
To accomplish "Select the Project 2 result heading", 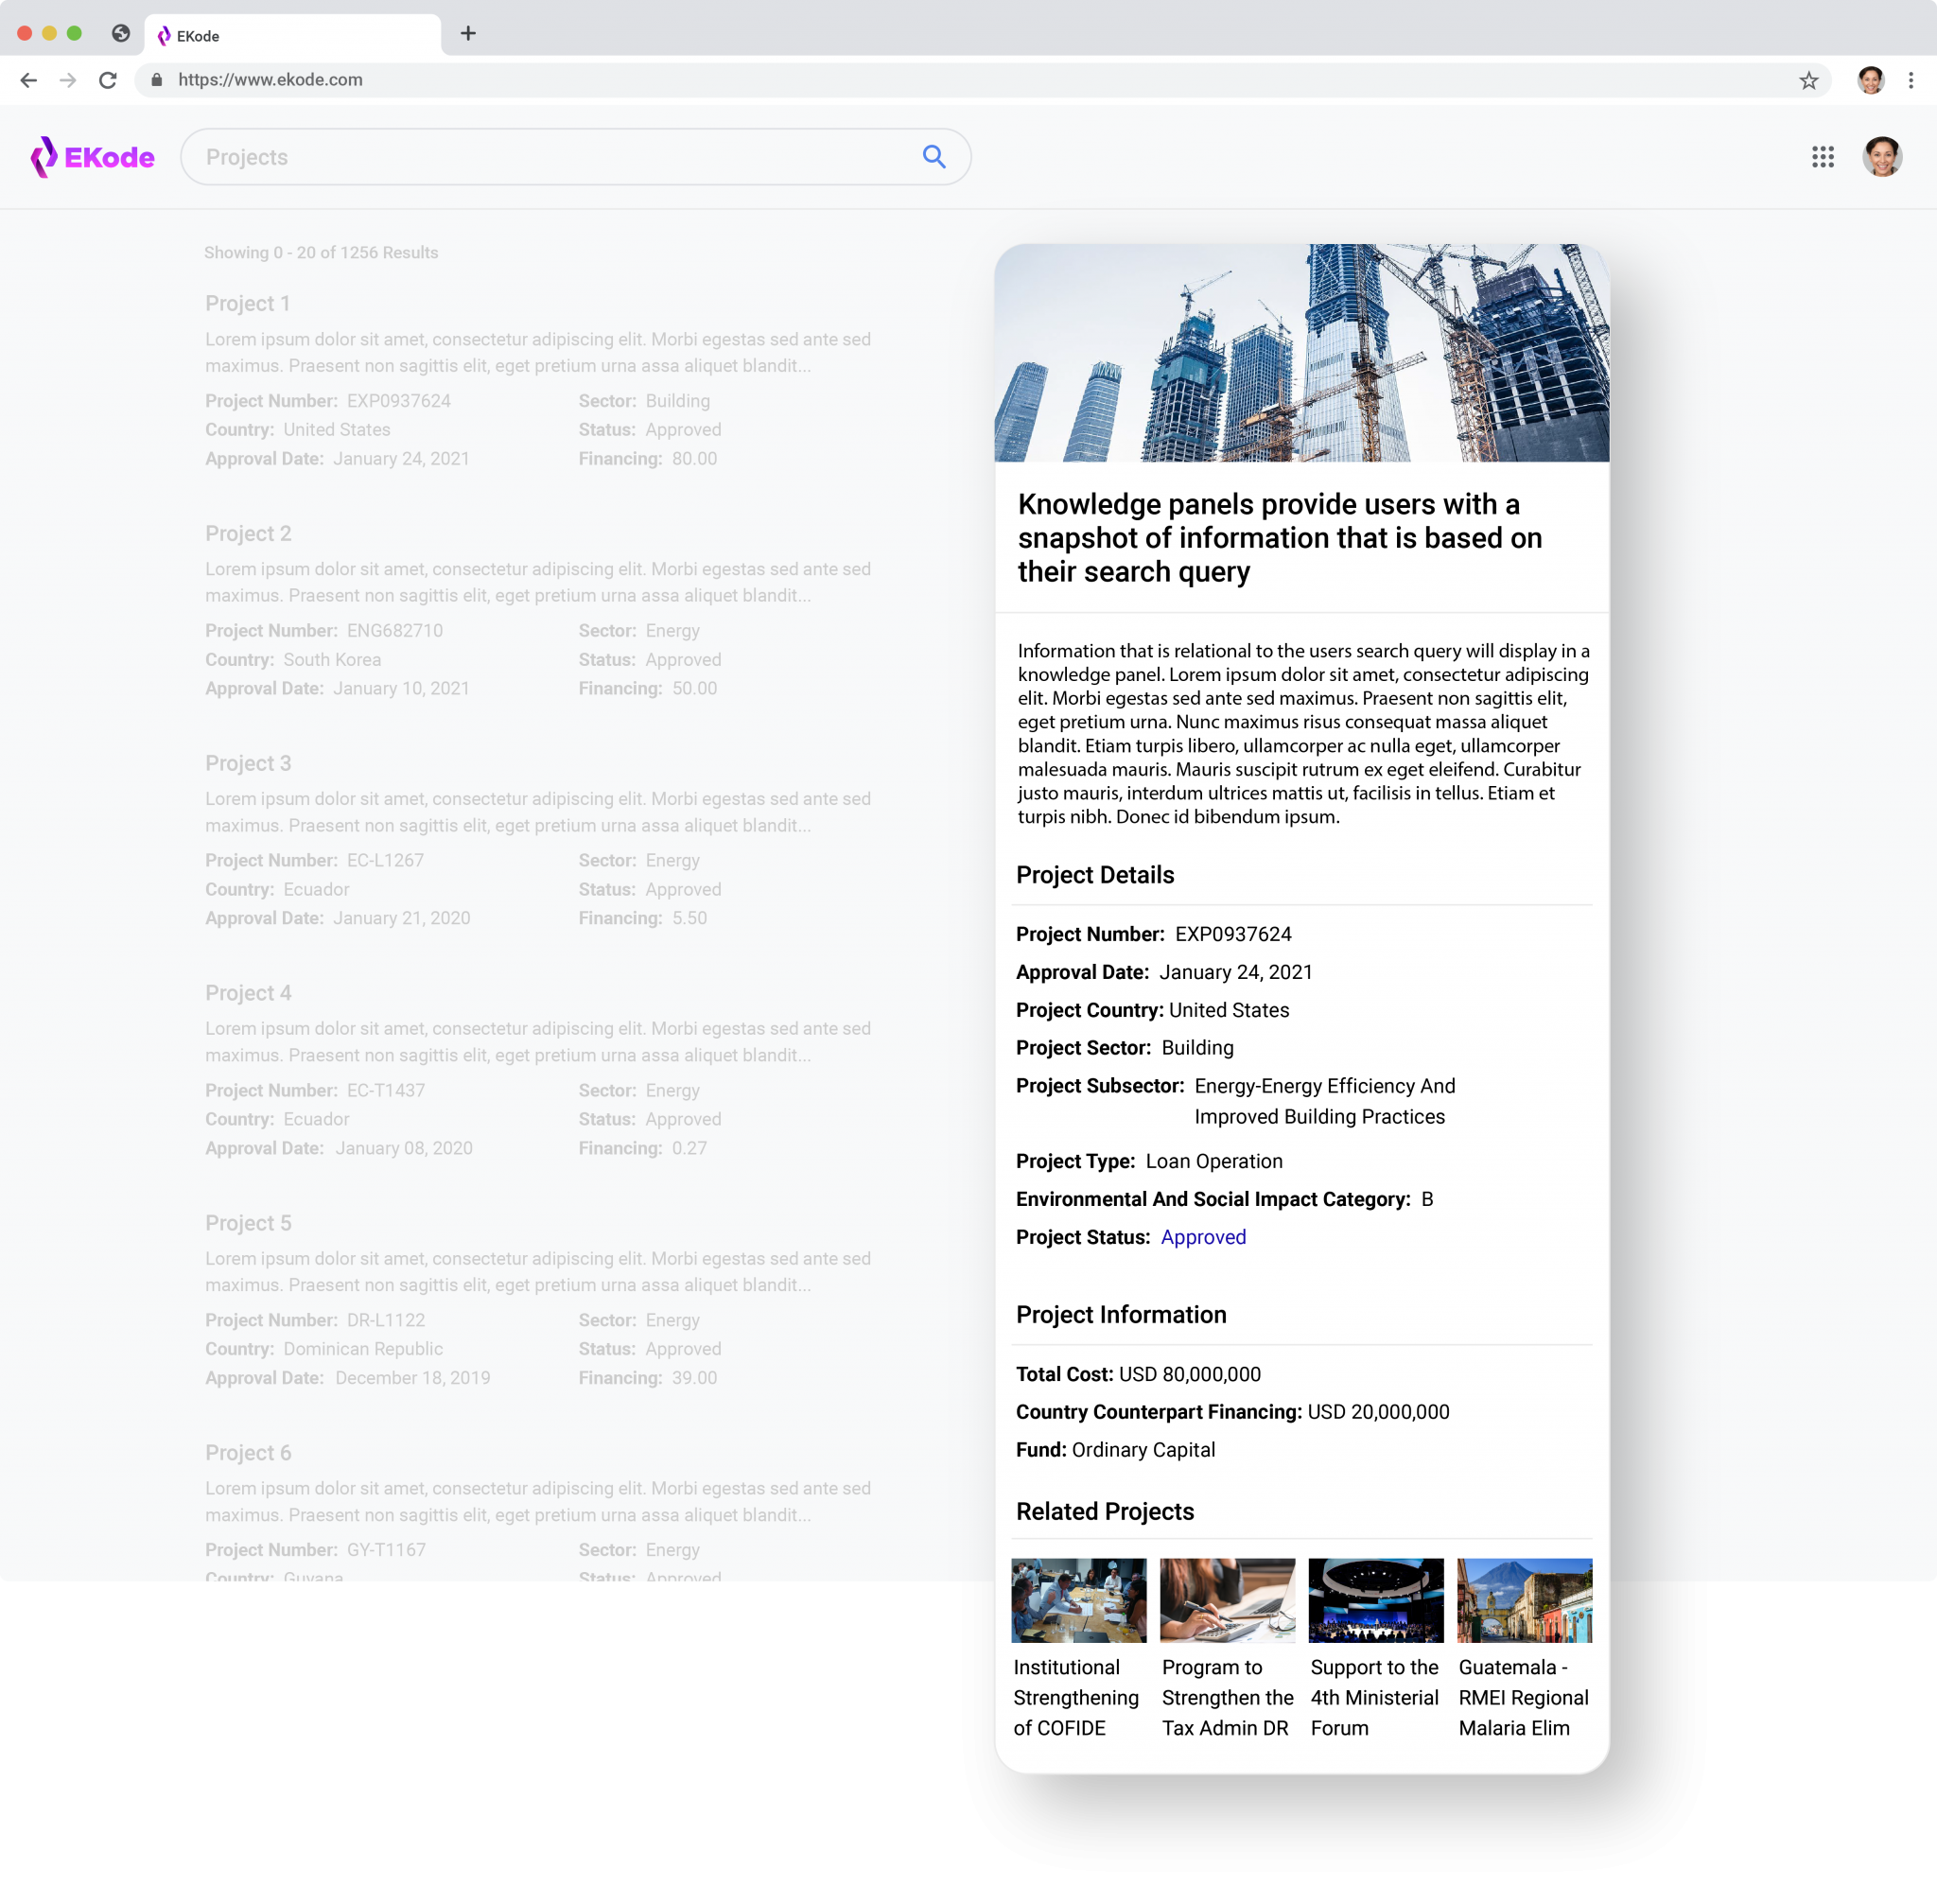I will [x=248, y=533].
